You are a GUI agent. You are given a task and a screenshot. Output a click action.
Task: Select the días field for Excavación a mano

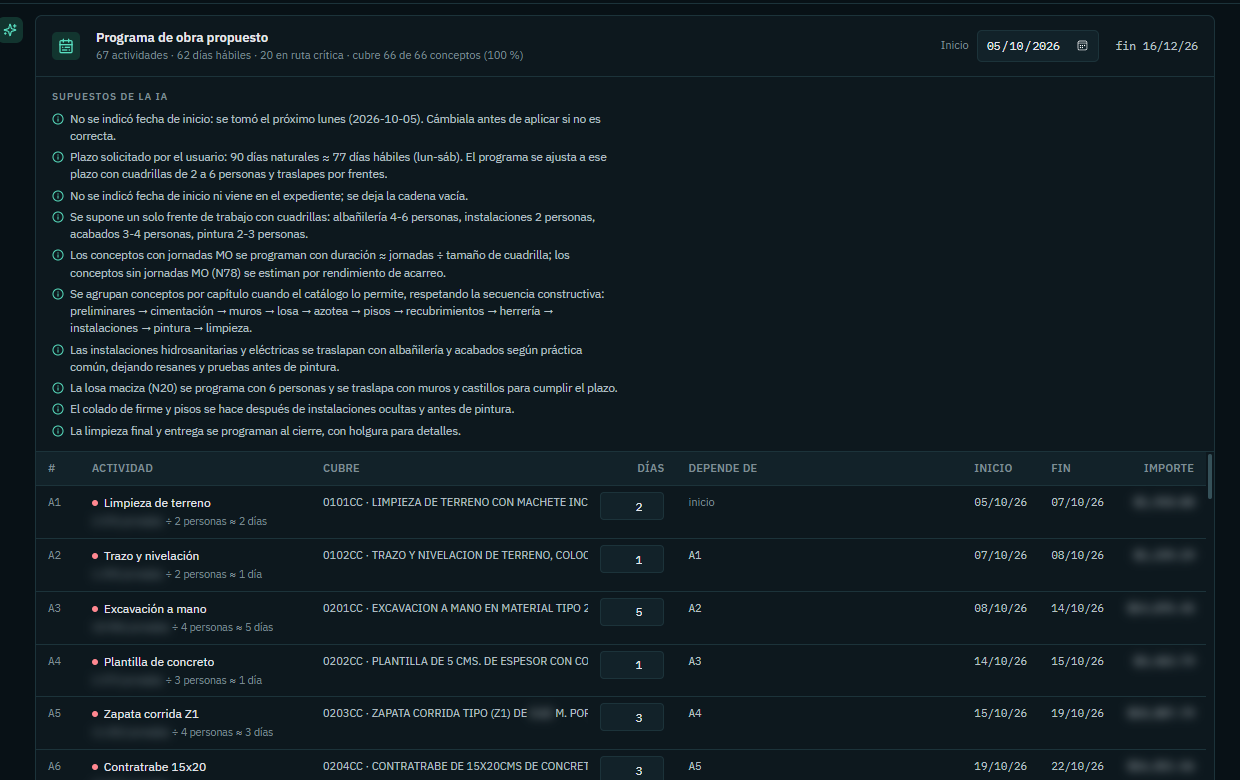pos(632,612)
